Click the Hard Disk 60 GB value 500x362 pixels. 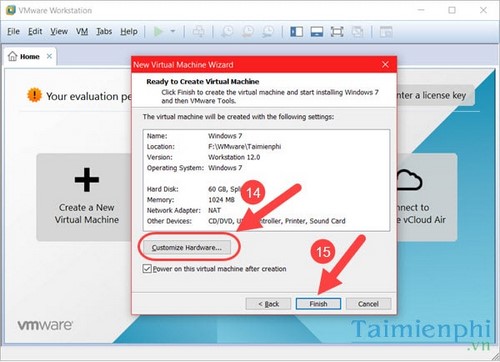point(224,189)
